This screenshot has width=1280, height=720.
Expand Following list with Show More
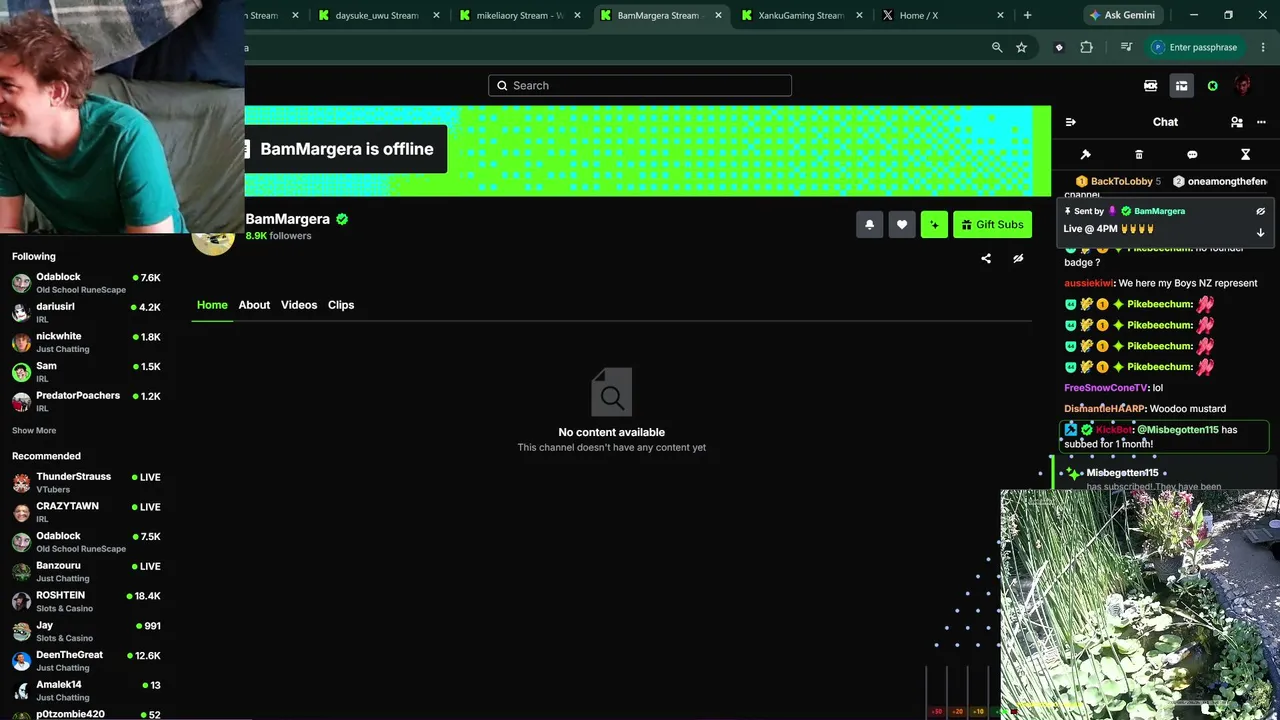[x=34, y=431]
